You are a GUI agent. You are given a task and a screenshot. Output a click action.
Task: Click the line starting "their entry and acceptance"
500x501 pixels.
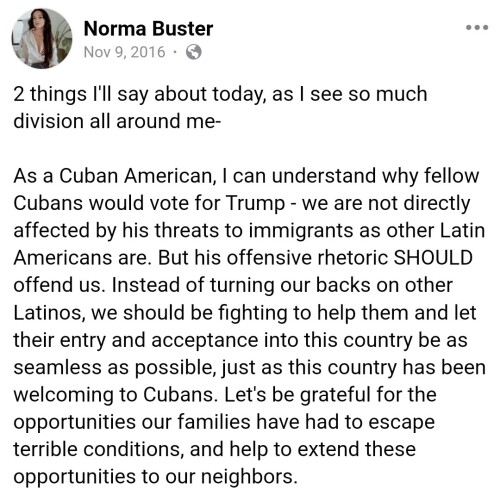pos(240,340)
